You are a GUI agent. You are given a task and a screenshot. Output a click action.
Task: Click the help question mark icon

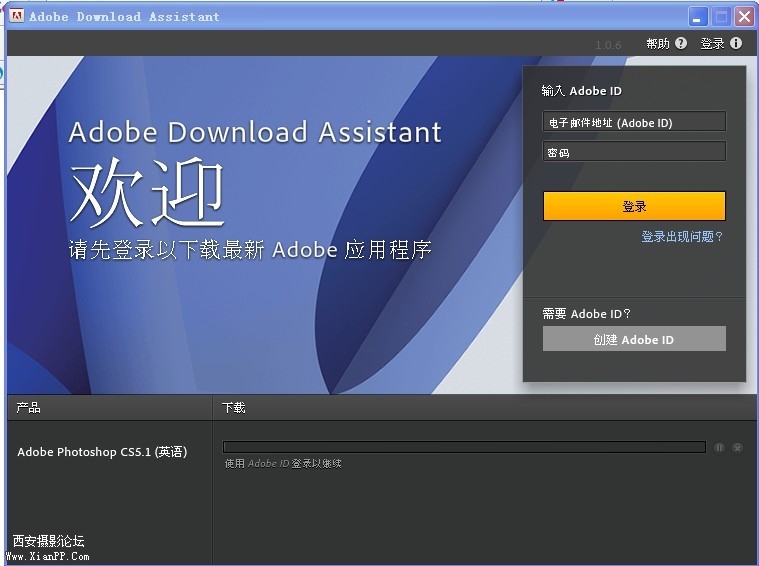click(x=681, y=44)
